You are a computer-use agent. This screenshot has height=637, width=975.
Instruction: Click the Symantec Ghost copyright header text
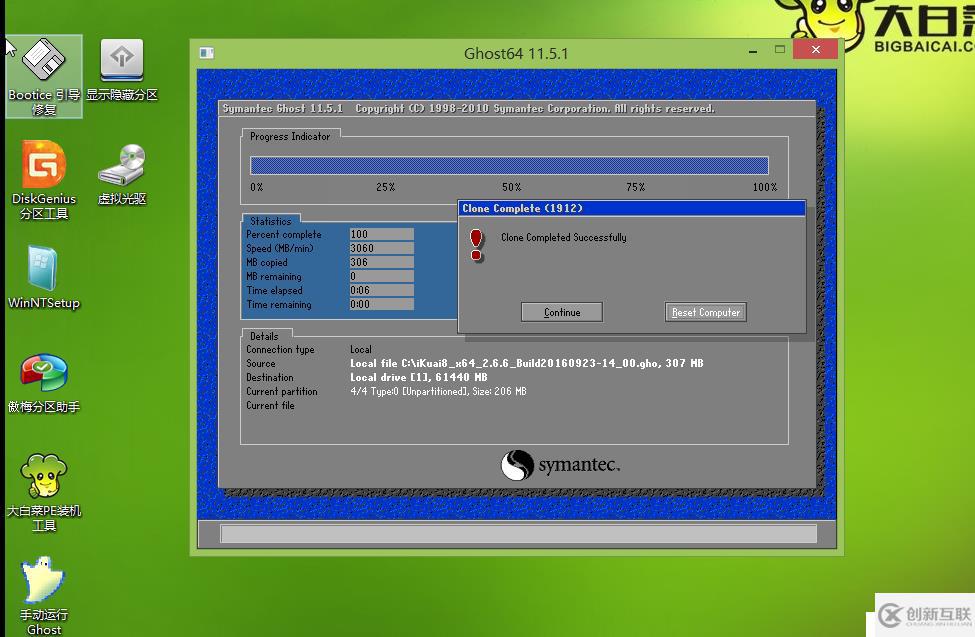click(x=468, y=108)
